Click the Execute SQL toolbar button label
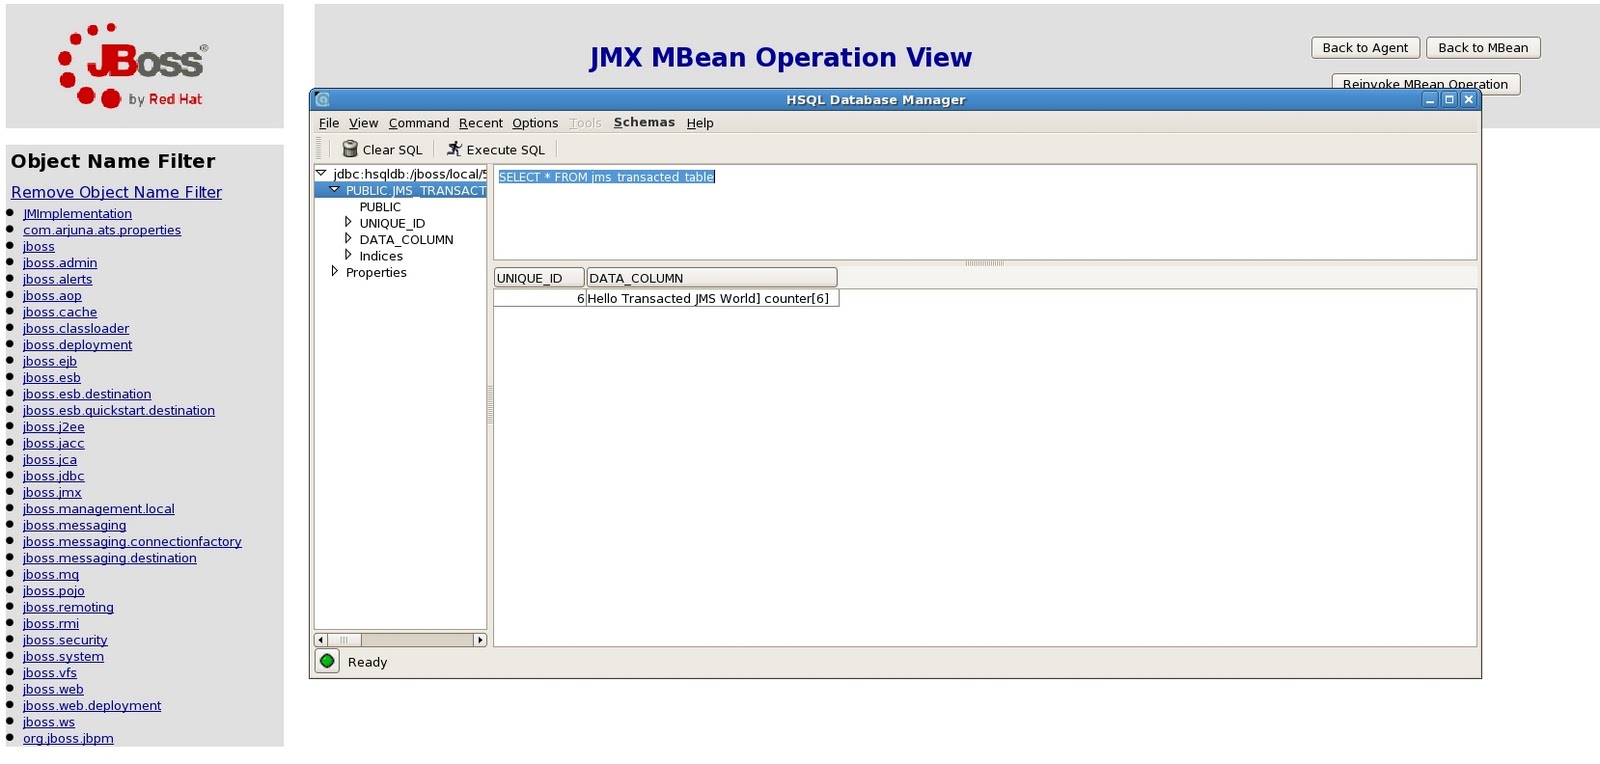 point(506,150)
